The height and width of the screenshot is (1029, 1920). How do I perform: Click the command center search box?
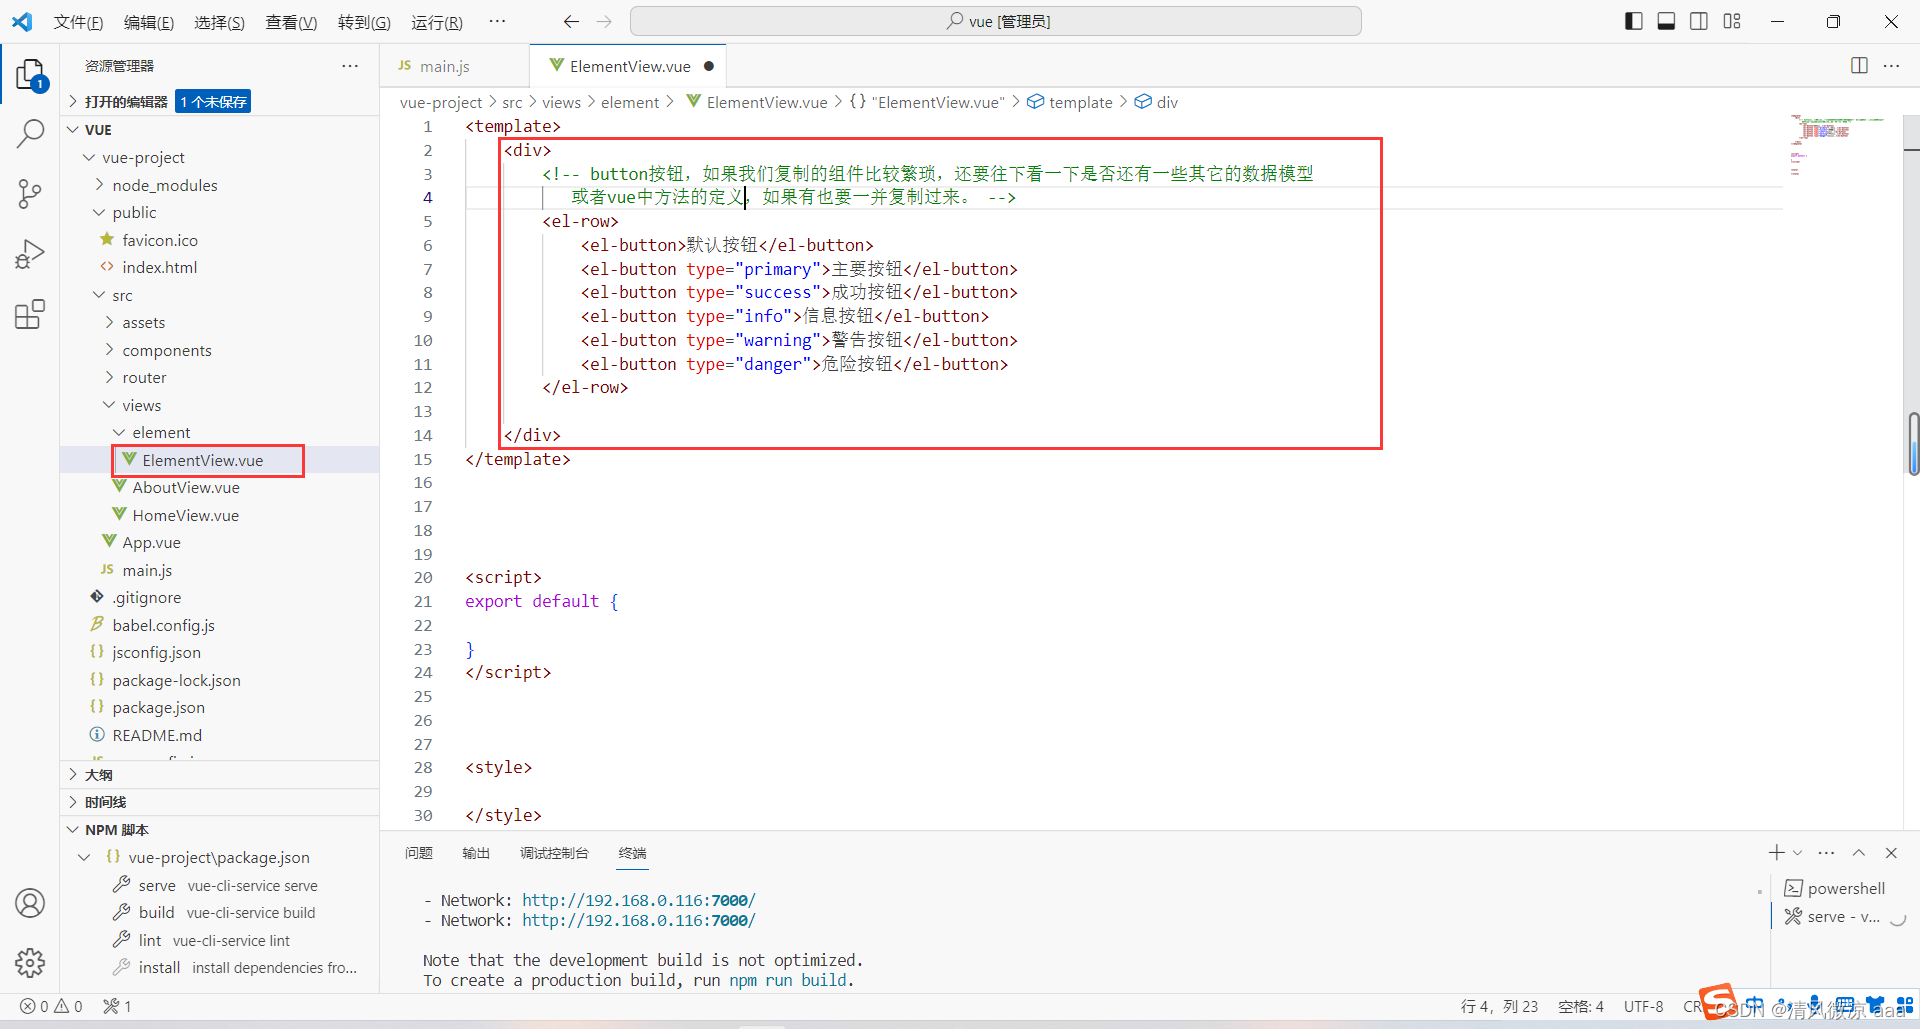click(x=996, y=21)
